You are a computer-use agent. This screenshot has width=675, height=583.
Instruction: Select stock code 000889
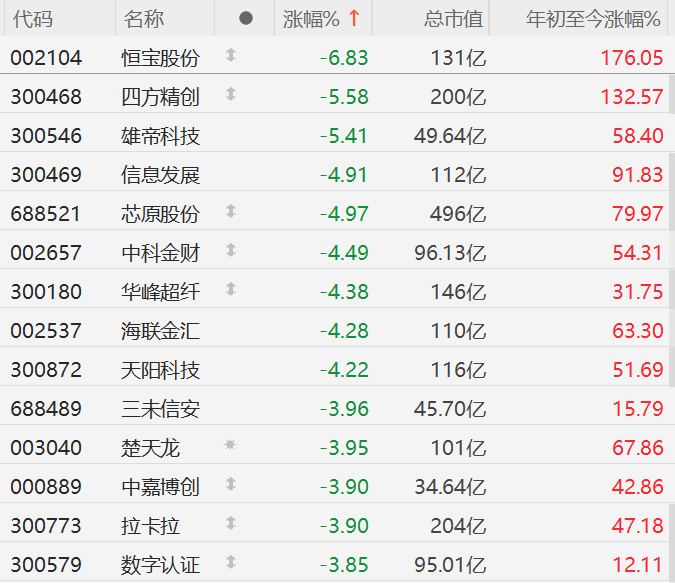coord(46,487)
